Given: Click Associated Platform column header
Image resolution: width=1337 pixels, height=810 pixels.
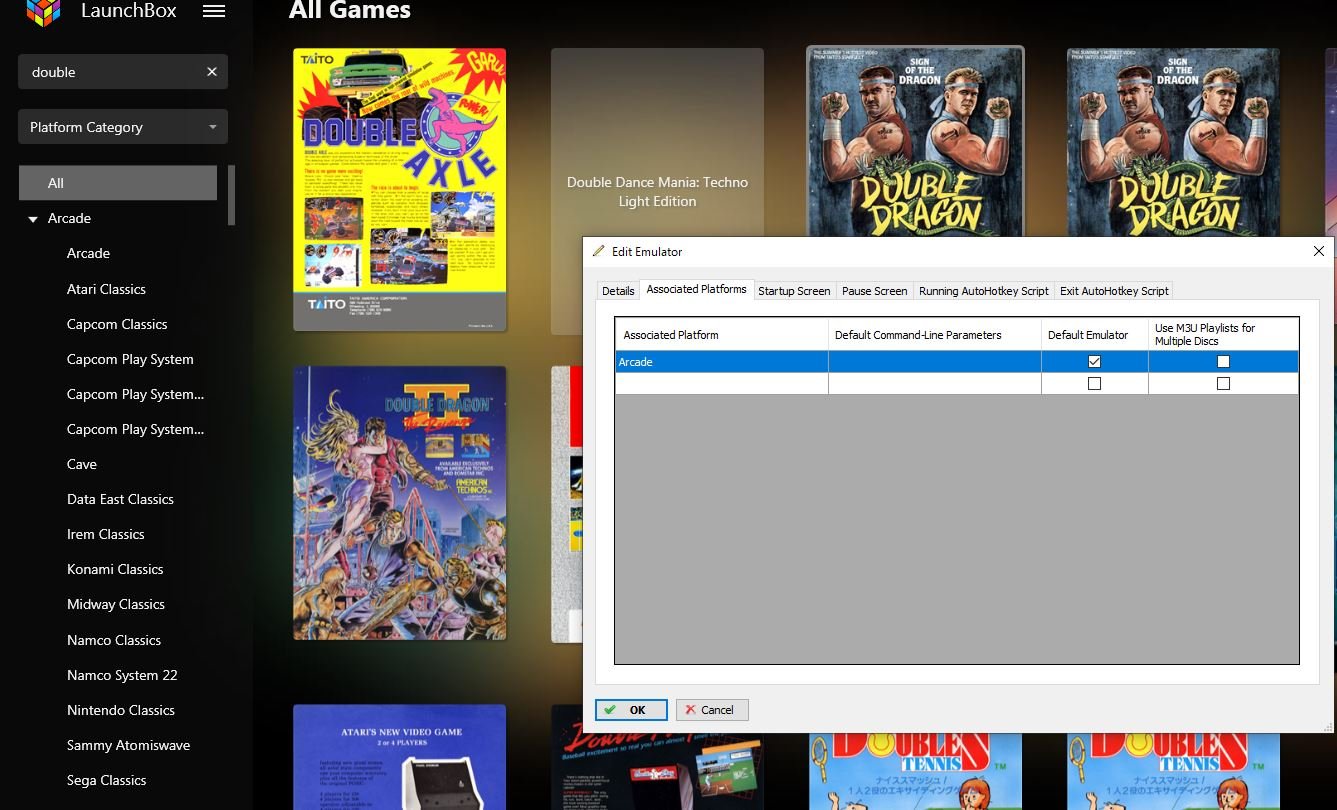Looking at the screenshot, I should click(722, 335).
